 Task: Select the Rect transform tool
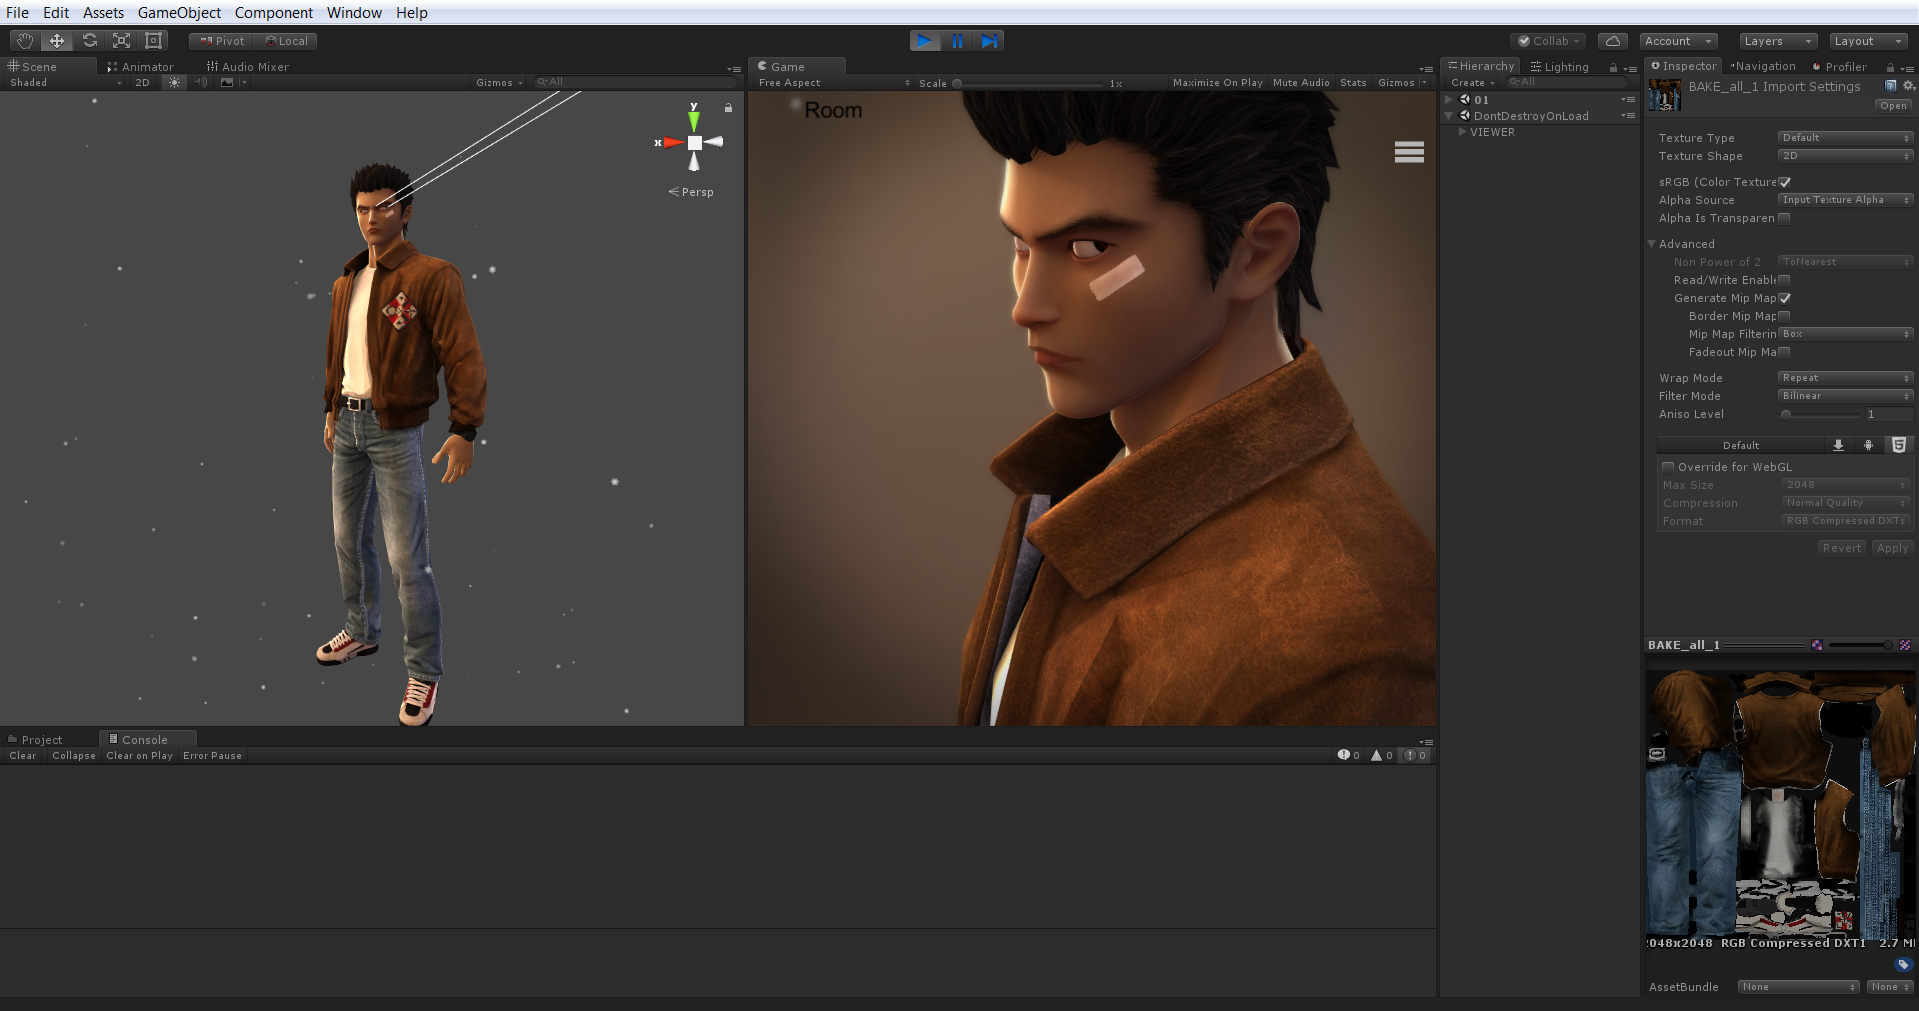click(x=153, y=41)
